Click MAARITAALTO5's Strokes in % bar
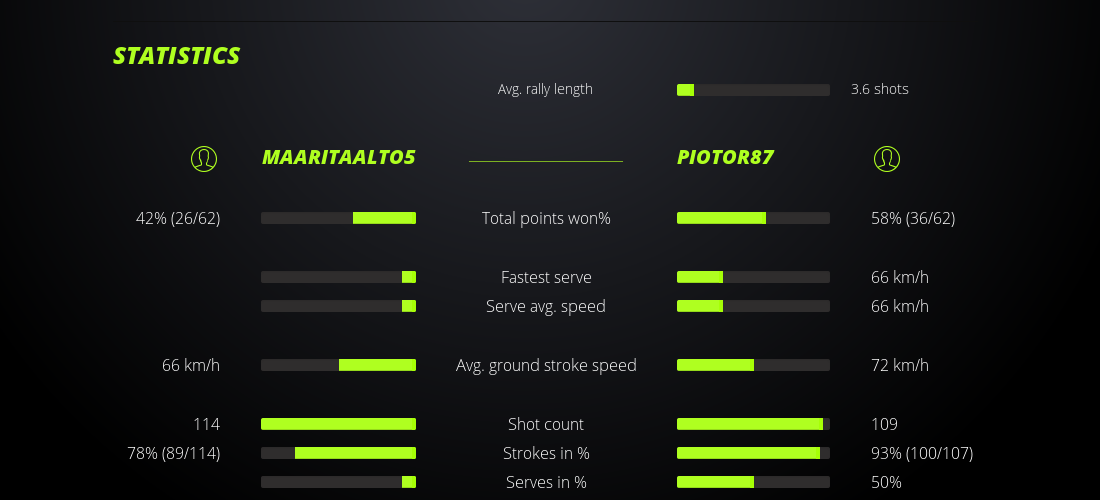 click(338, 453)
